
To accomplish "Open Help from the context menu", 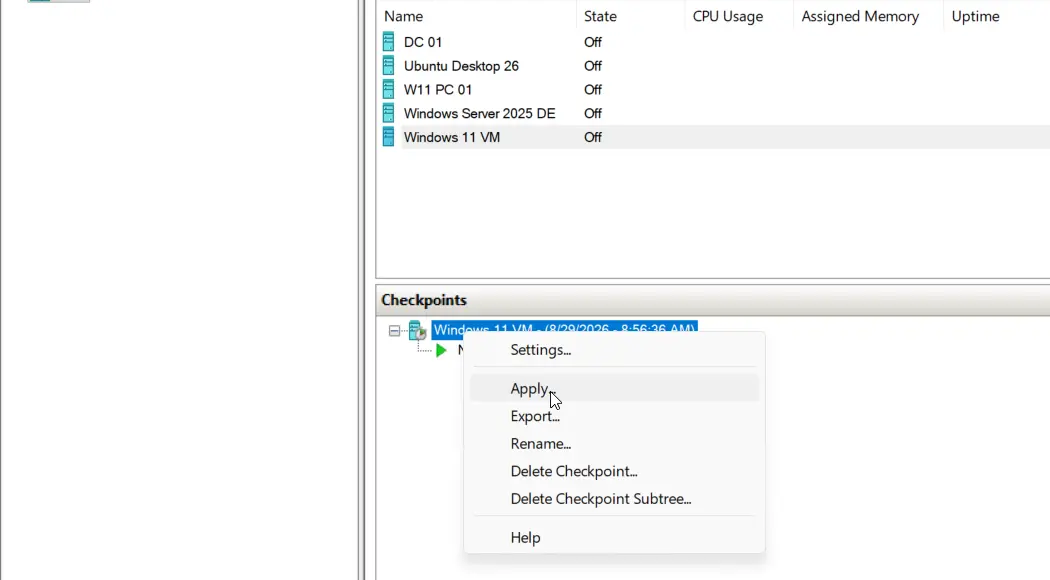I will coord(614,538).
